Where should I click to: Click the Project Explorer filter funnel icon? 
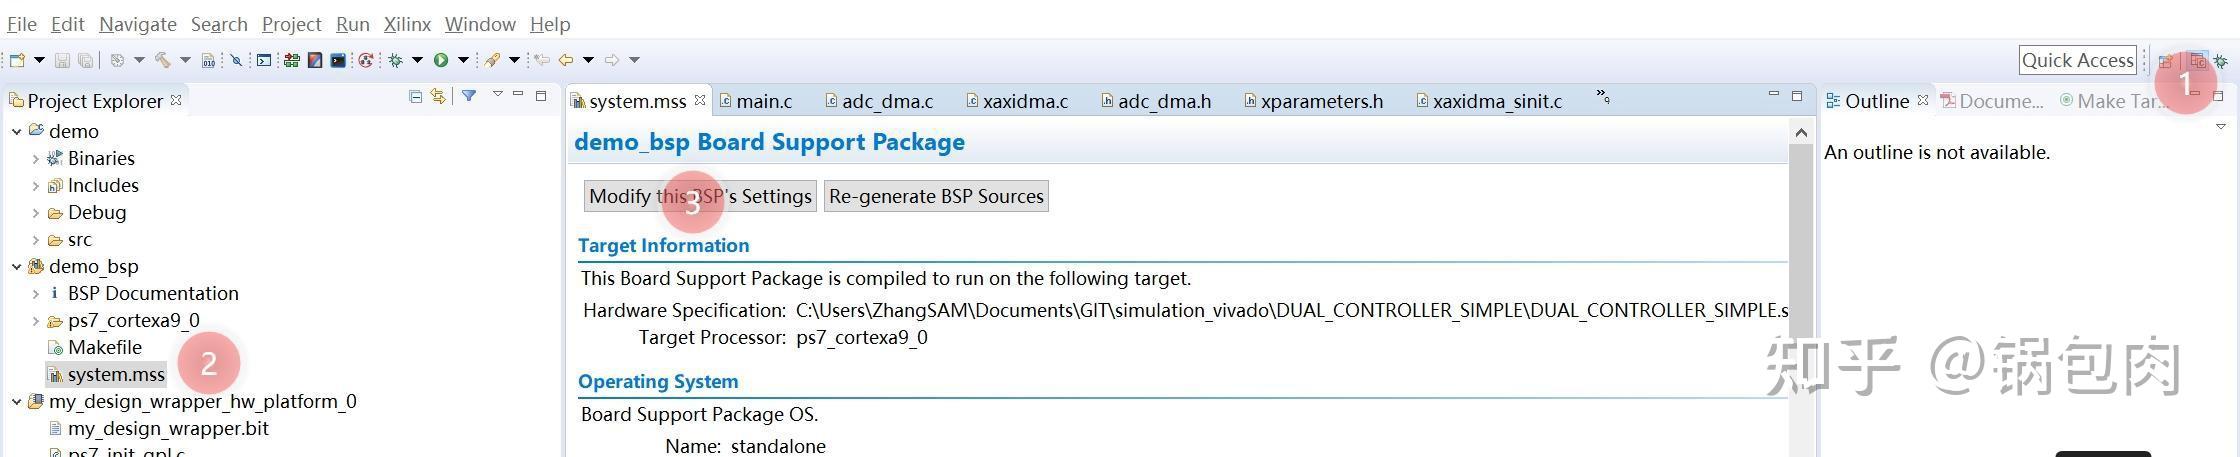point(468,97)
